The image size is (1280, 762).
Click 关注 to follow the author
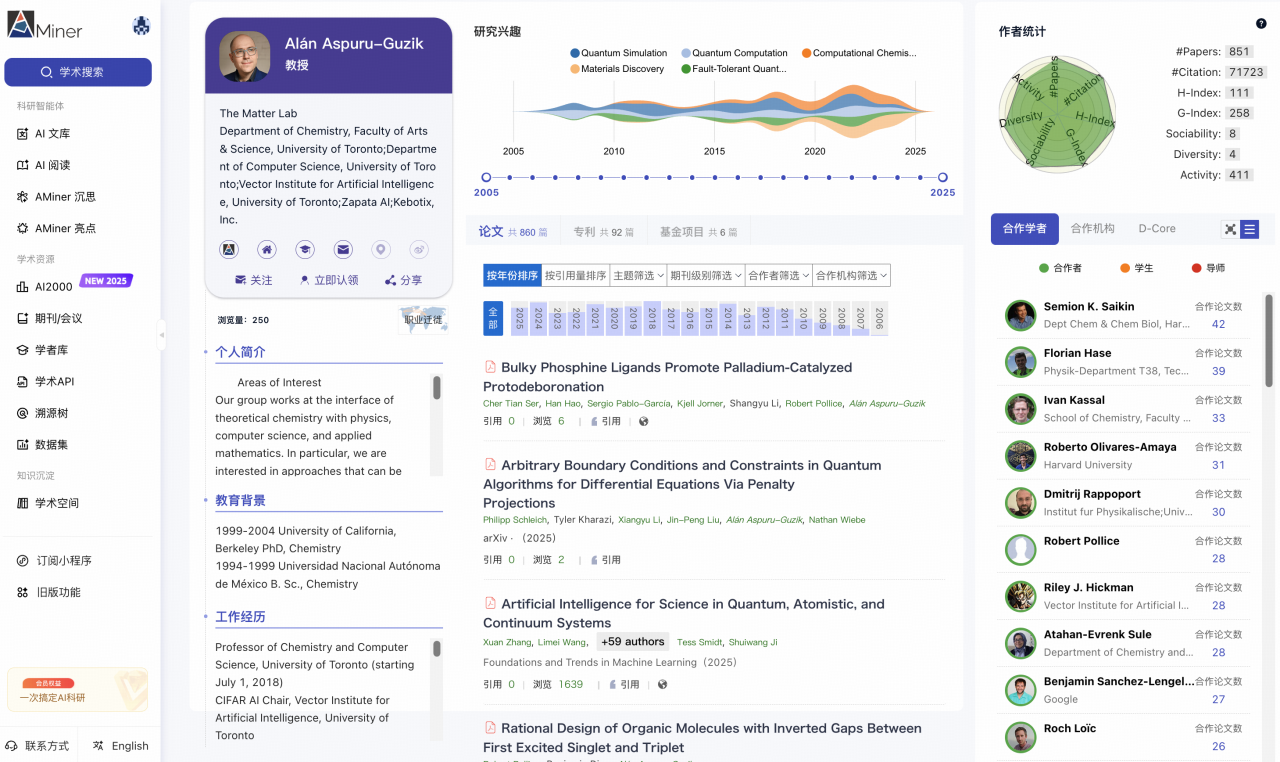254,280
